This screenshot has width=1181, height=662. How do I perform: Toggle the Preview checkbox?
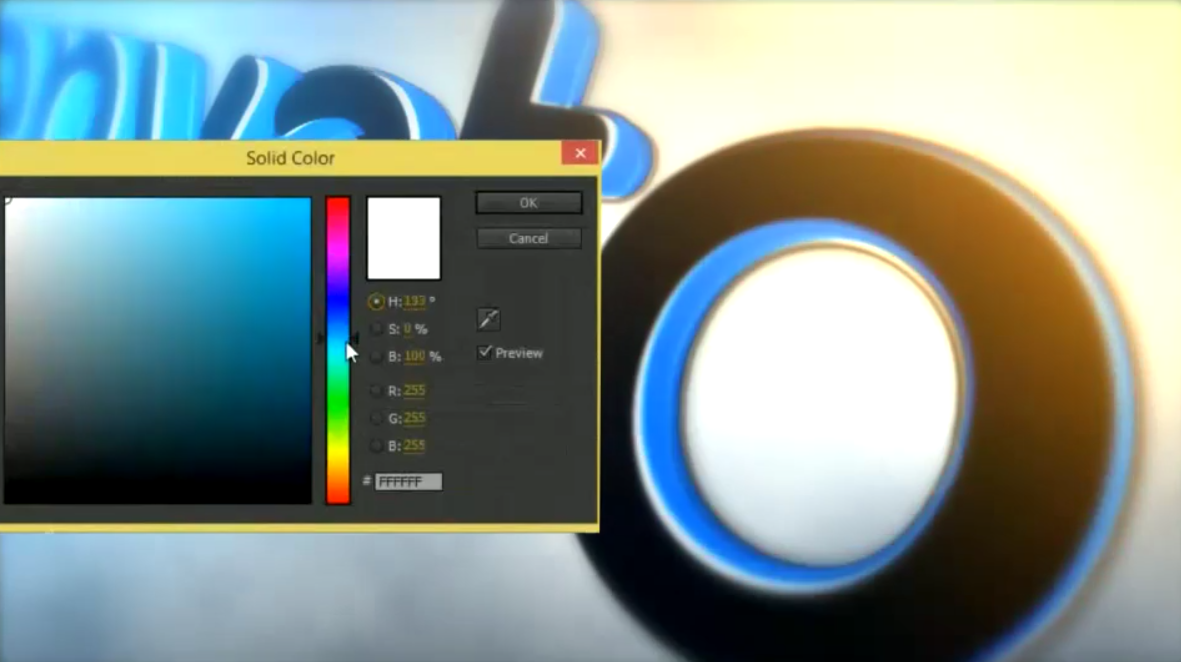(484, 352)
